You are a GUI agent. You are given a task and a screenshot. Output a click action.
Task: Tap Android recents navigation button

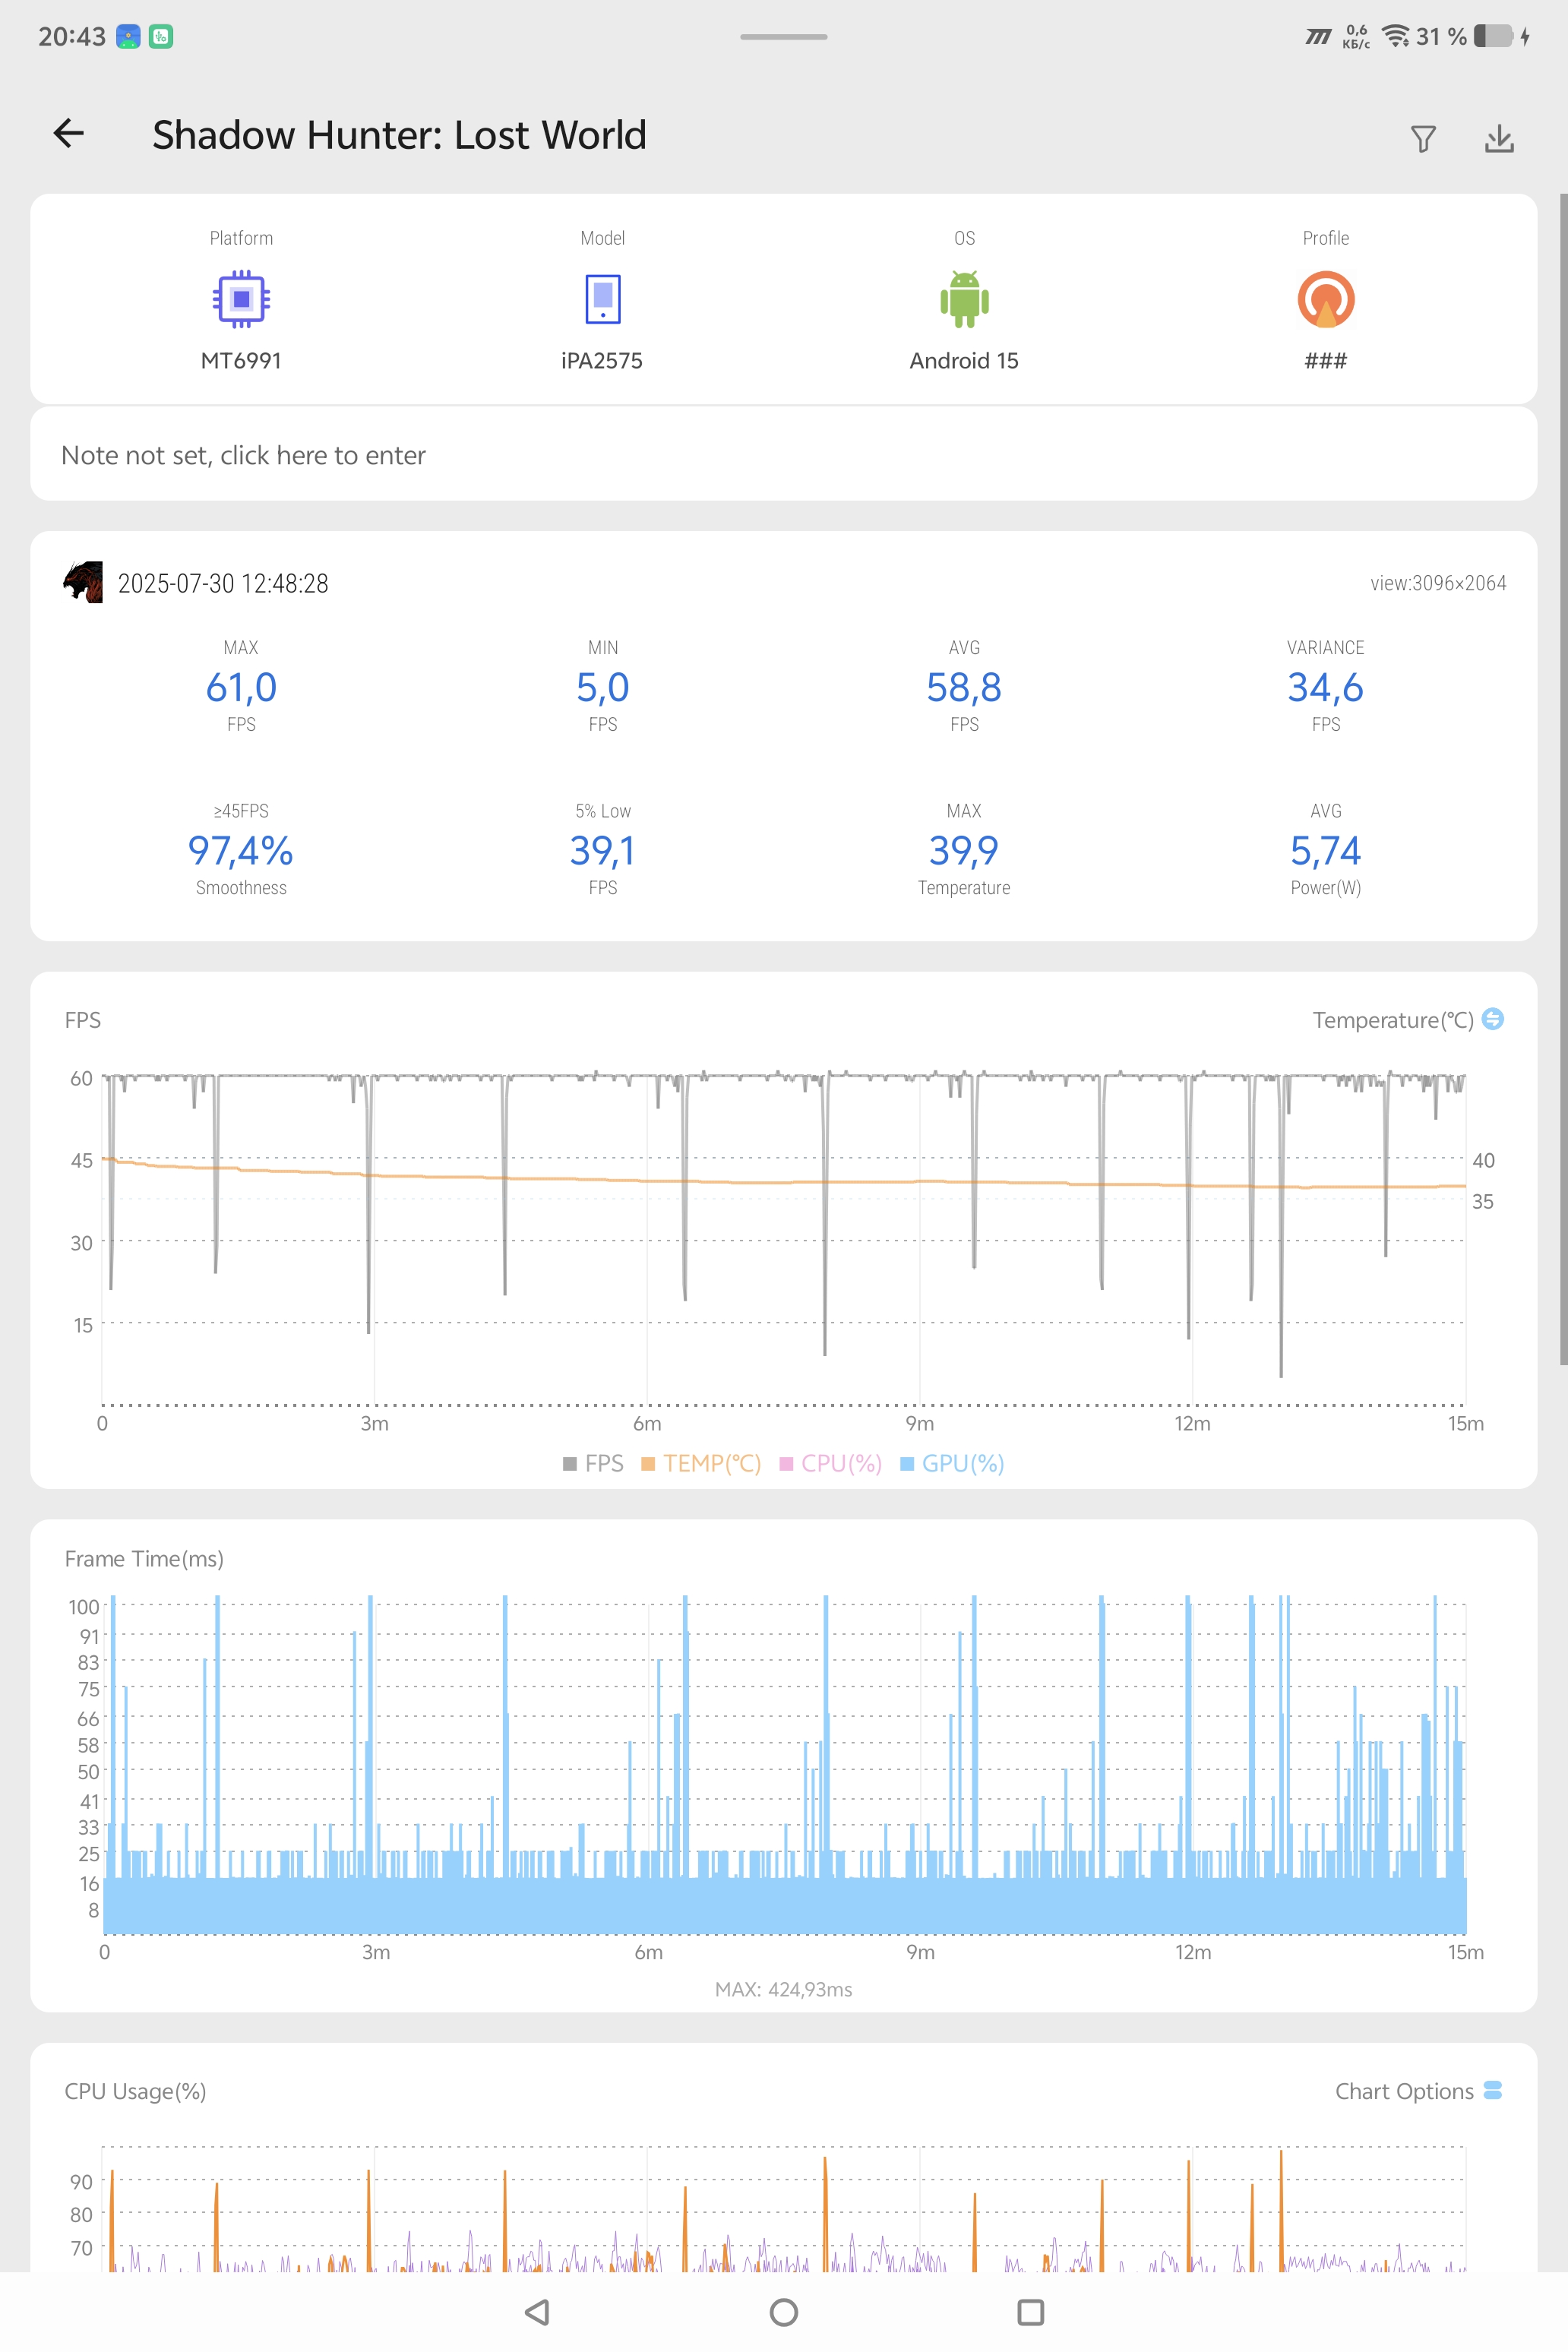pyautogui.click(x=1030, y=2311)
